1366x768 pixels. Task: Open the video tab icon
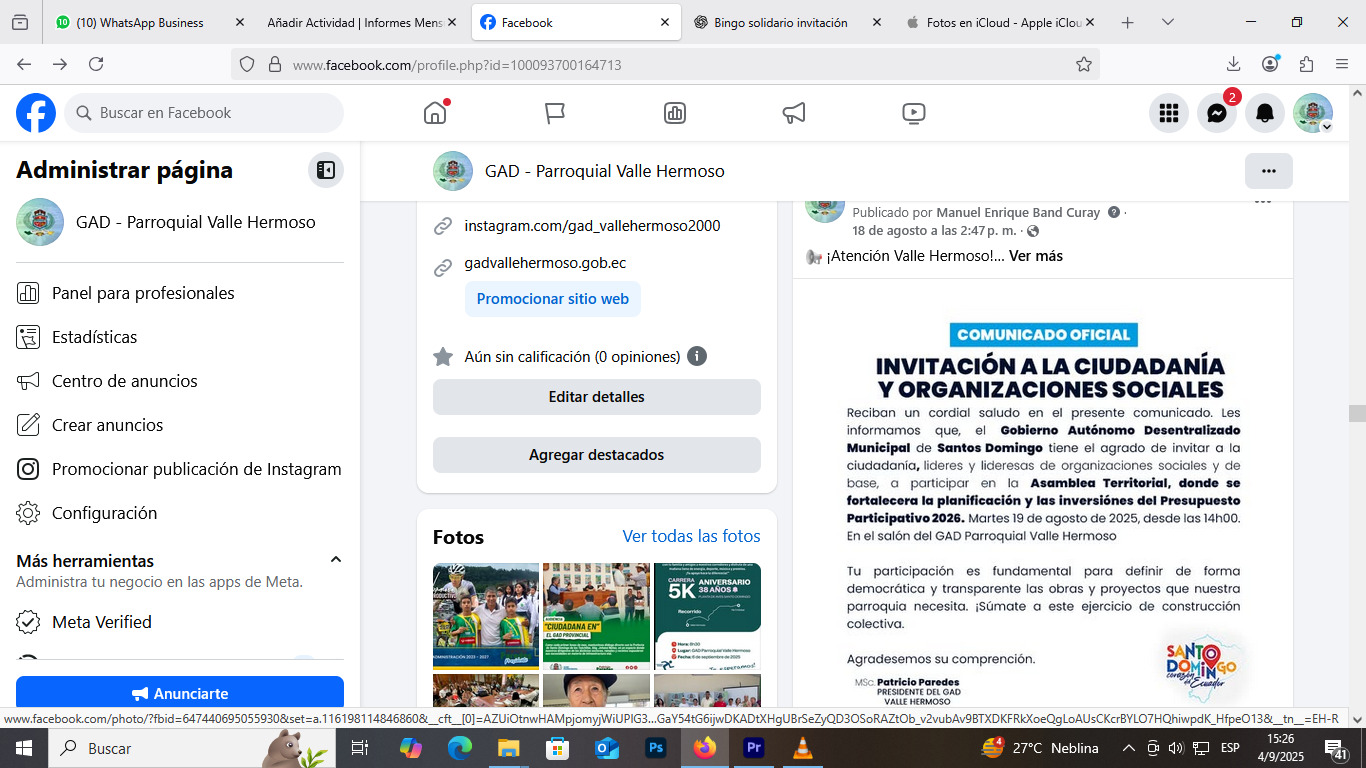pyautogui.click(x=913, y=113)
